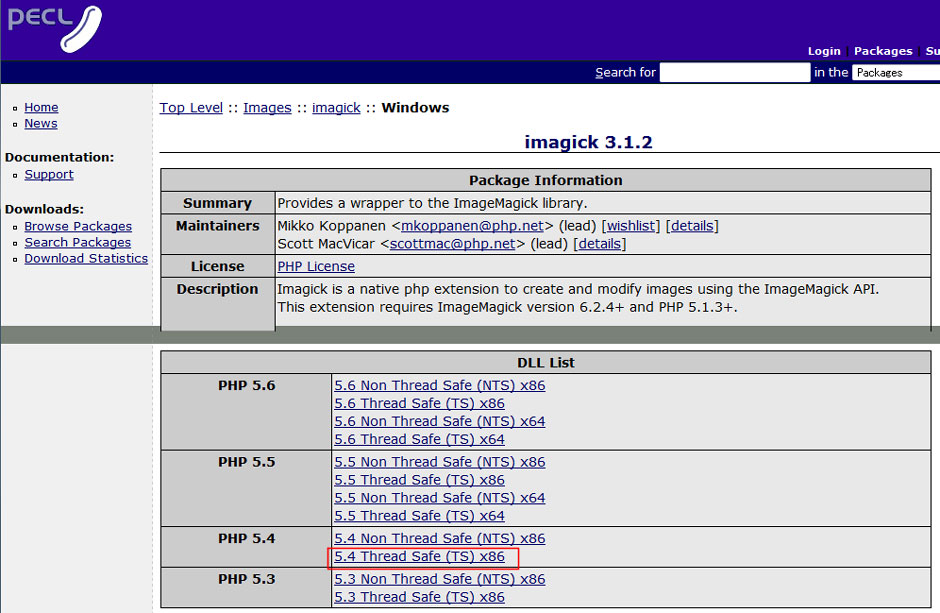Click the 'Imagick is a native php extension' text
This screenshot has height=613, width=940.
click(x=578, y=289)
